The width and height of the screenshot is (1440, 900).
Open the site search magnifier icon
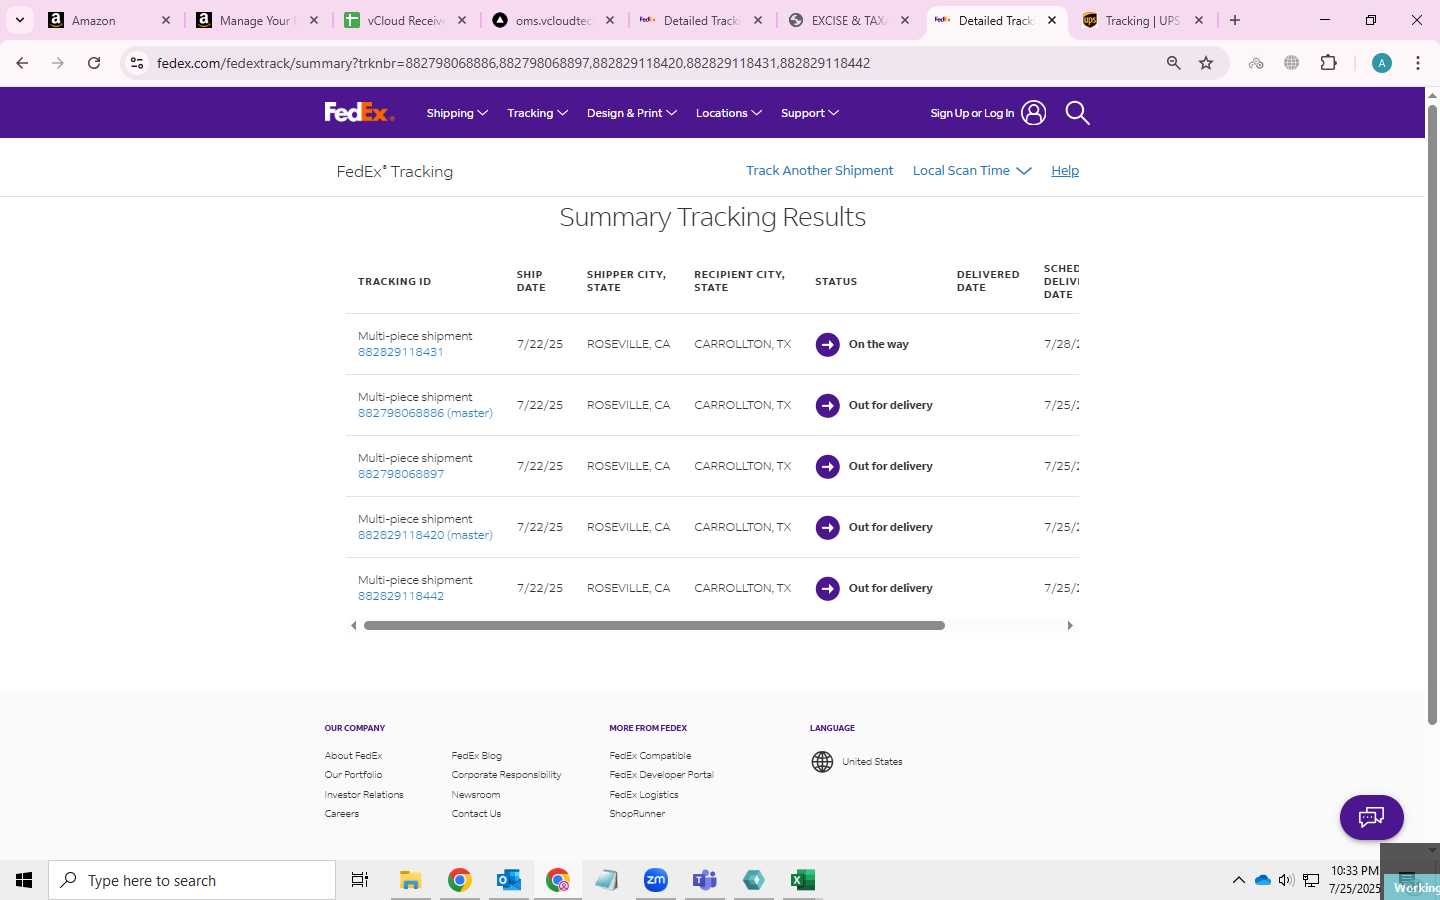[1077, 113]
